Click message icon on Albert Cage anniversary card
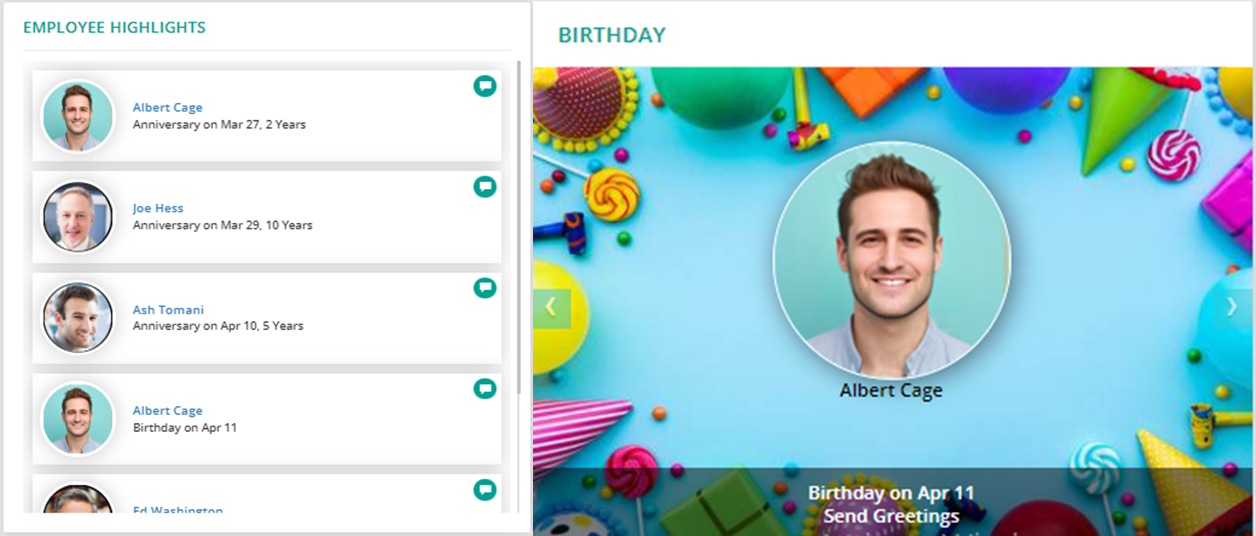This screenshot has width=1256, height=536. [x=485, y=86]
